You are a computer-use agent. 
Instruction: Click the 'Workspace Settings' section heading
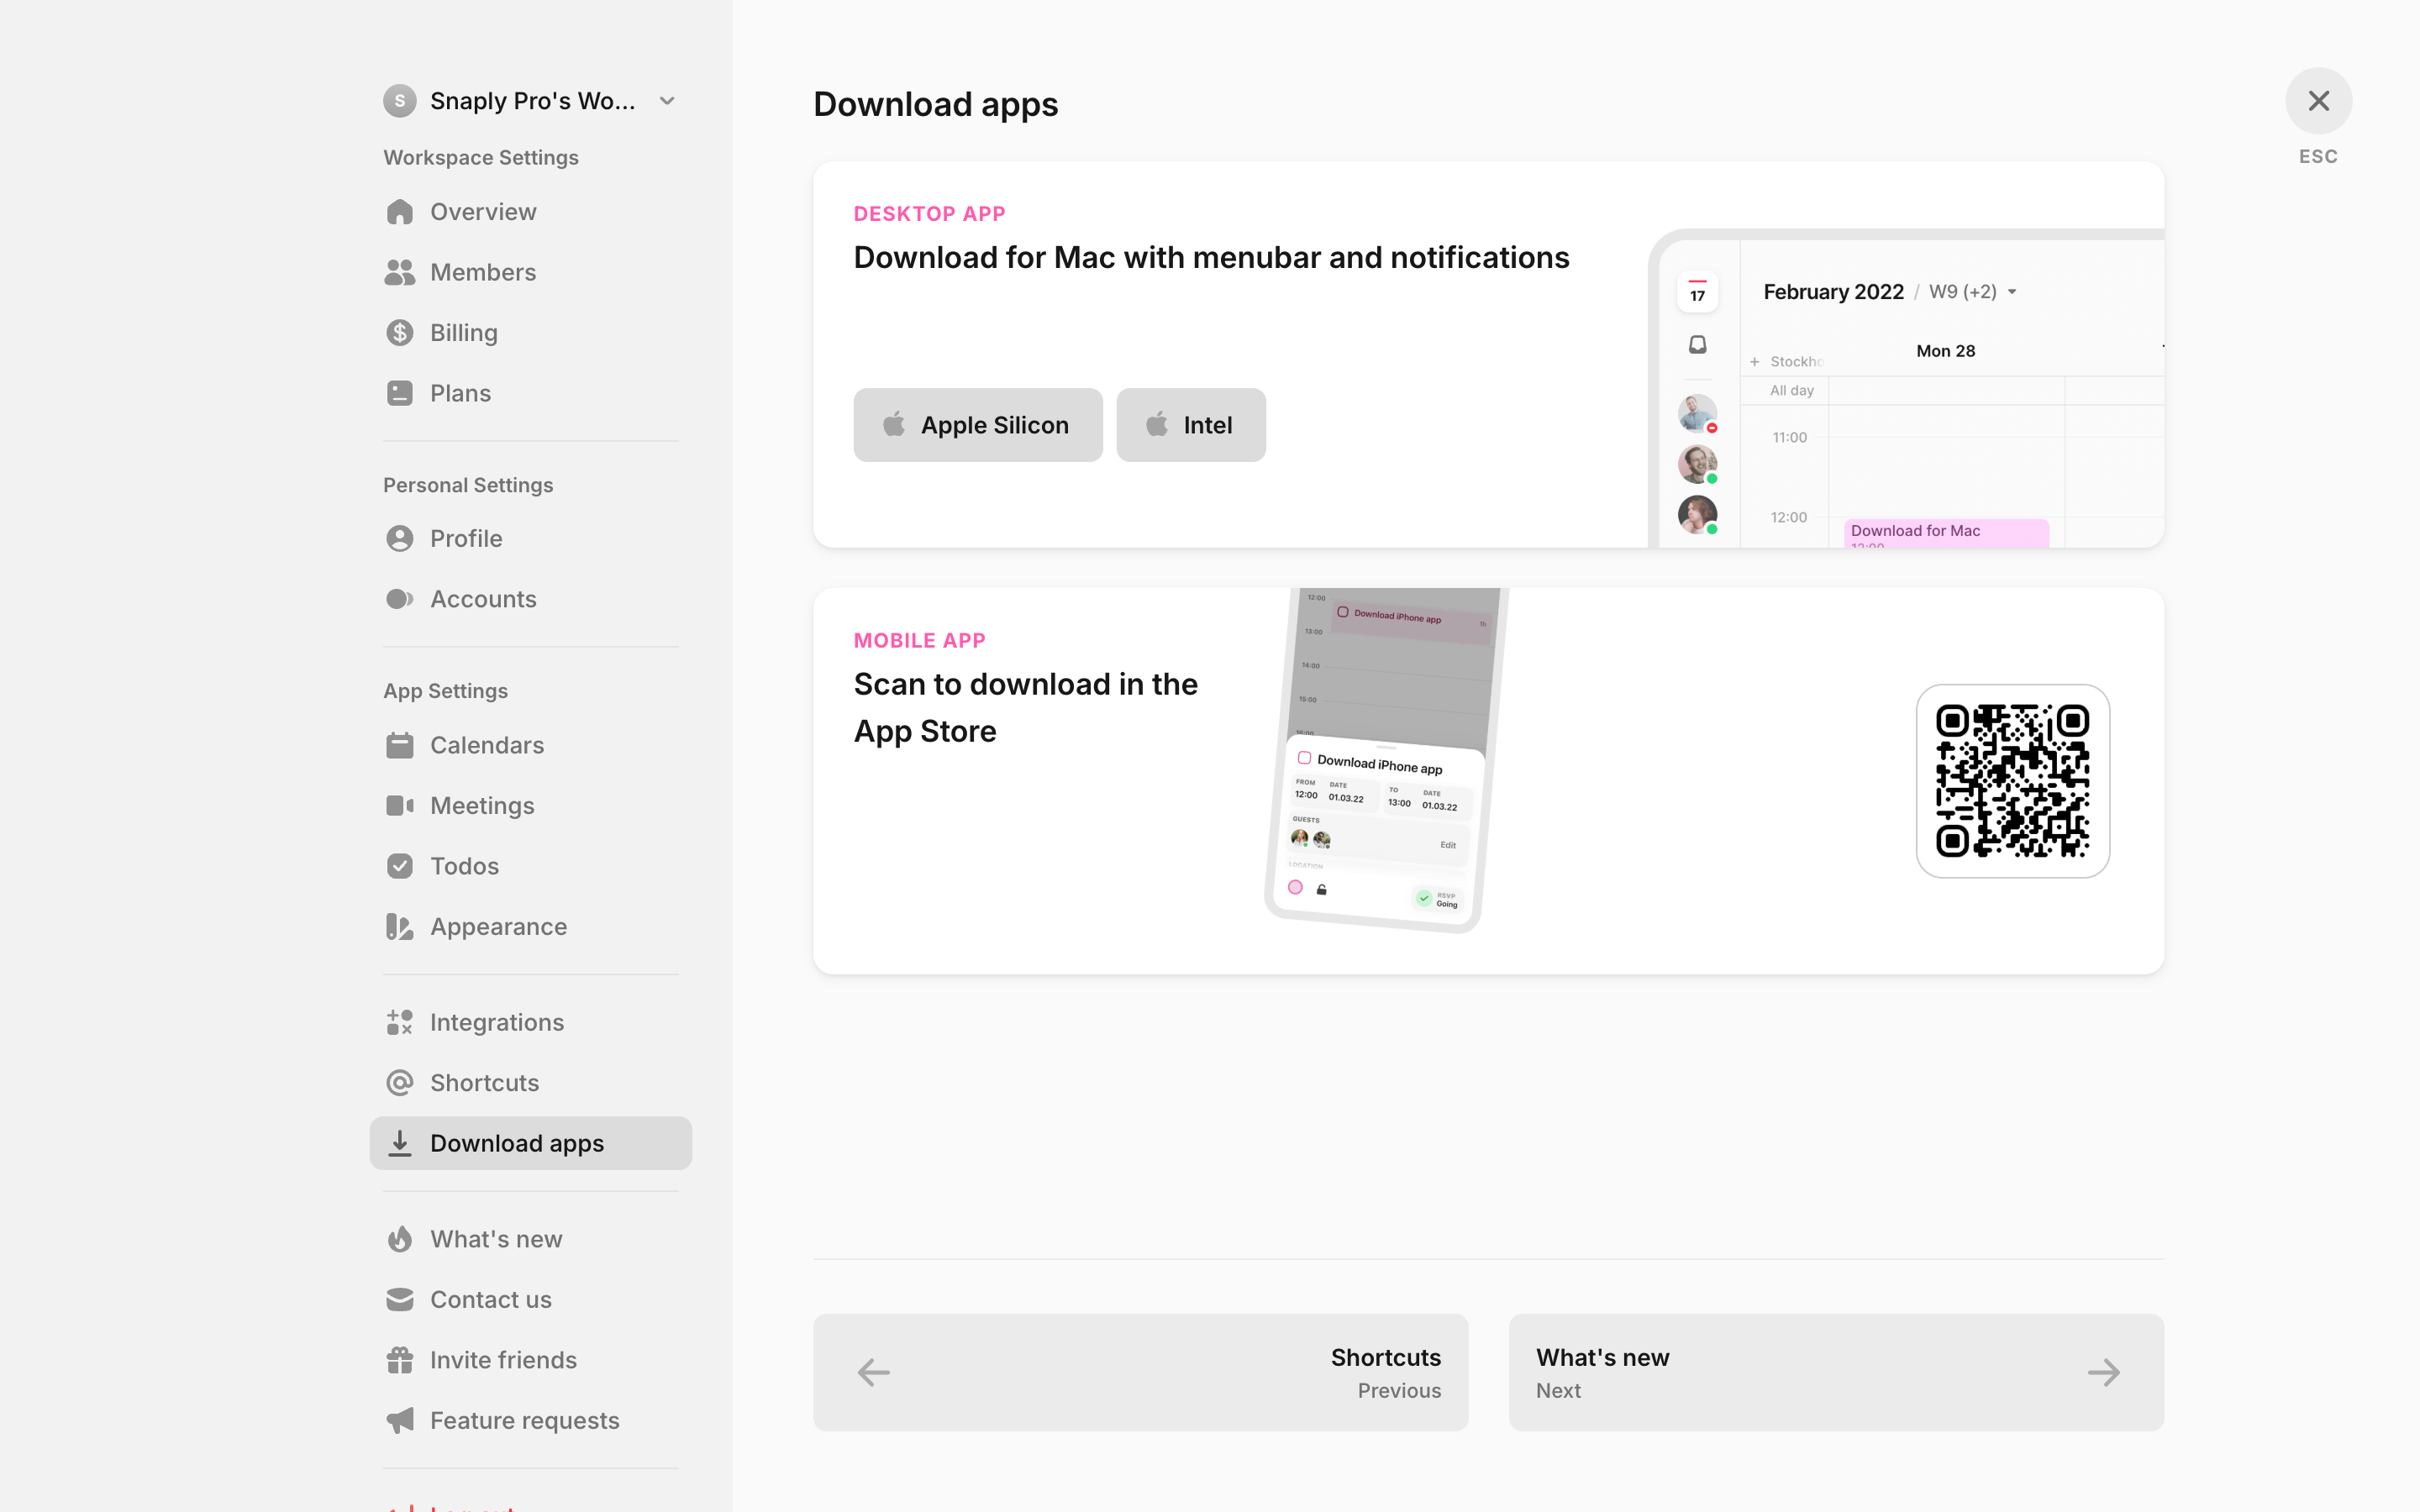(481, 158)
